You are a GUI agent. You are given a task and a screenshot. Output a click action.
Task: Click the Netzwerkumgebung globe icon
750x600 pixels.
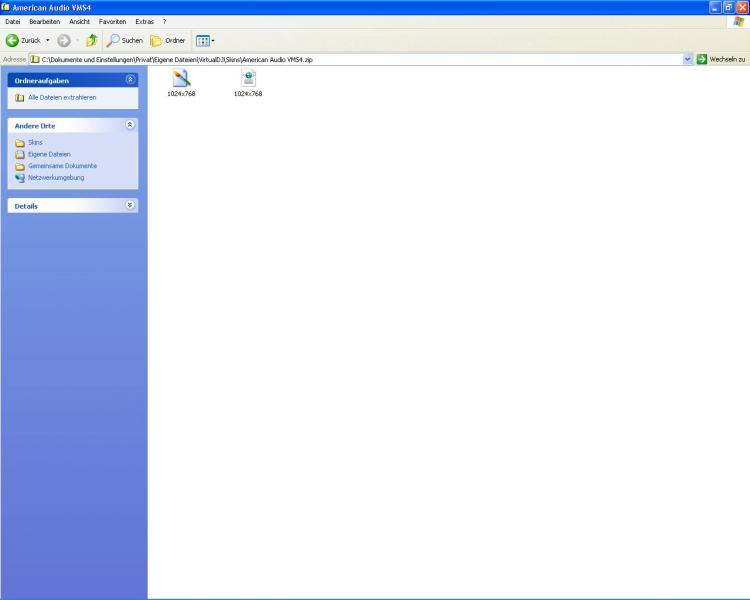click(20, 178)
